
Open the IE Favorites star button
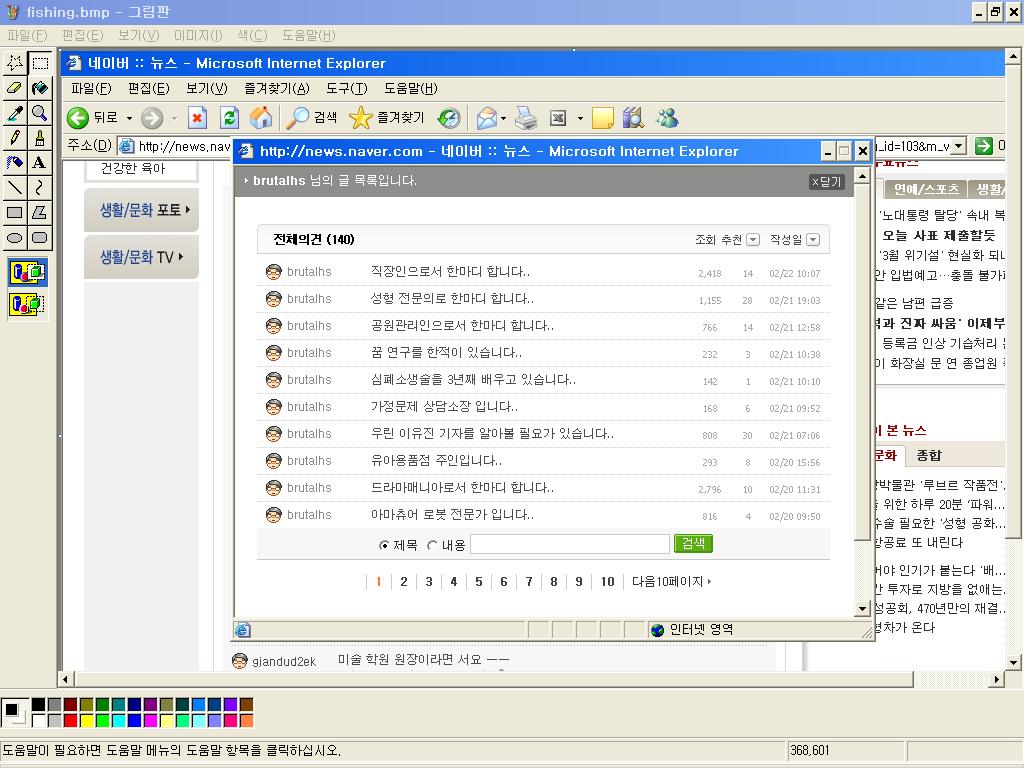tap(387, 118)
